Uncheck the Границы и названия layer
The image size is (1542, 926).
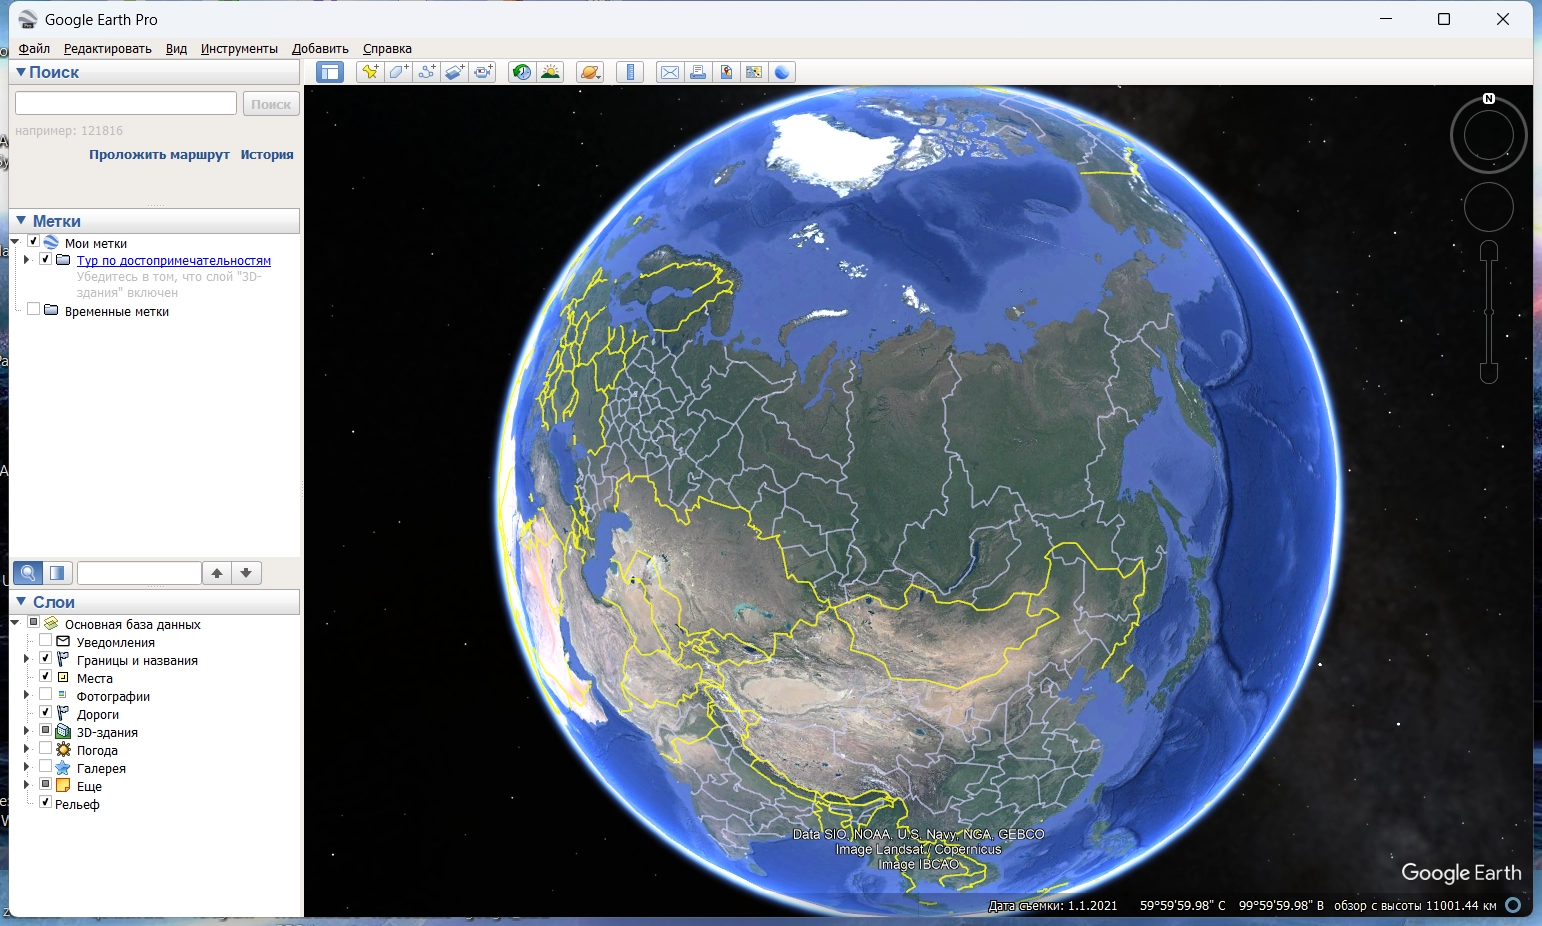tap(45, 659)
